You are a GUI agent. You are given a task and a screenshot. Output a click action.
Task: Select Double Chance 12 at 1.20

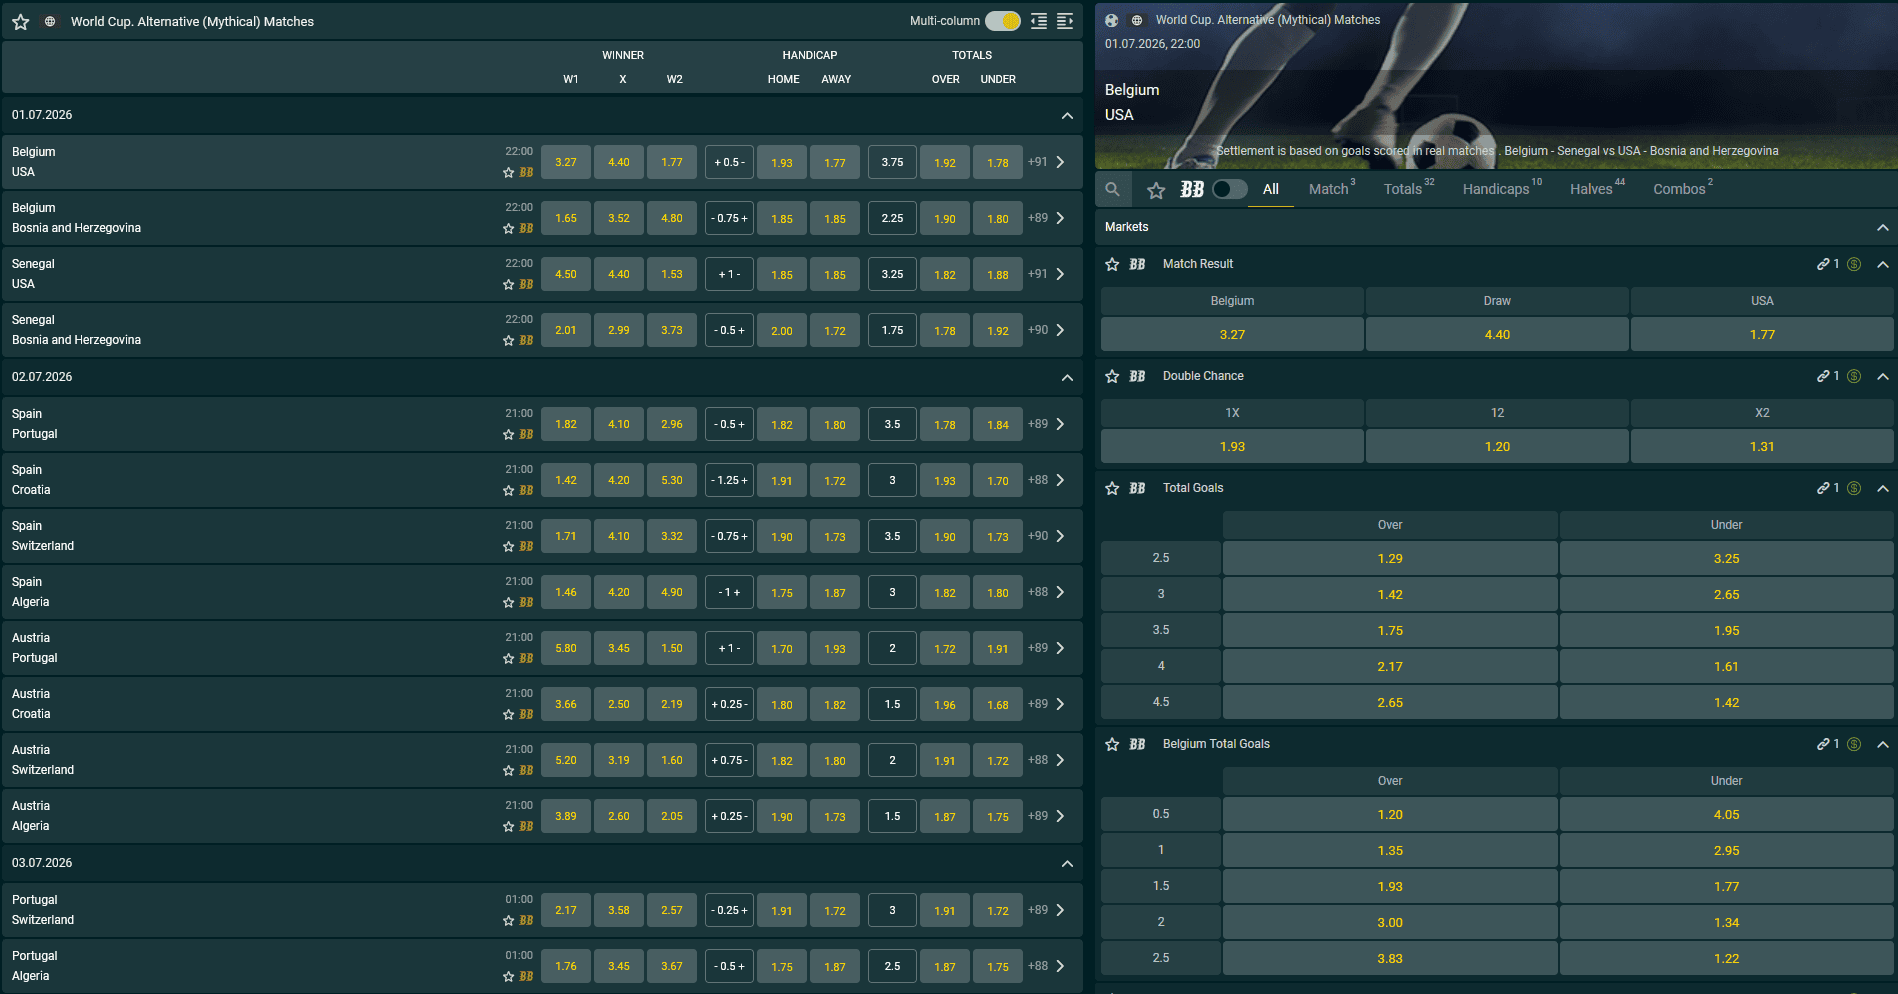(x=1497, y=447)
